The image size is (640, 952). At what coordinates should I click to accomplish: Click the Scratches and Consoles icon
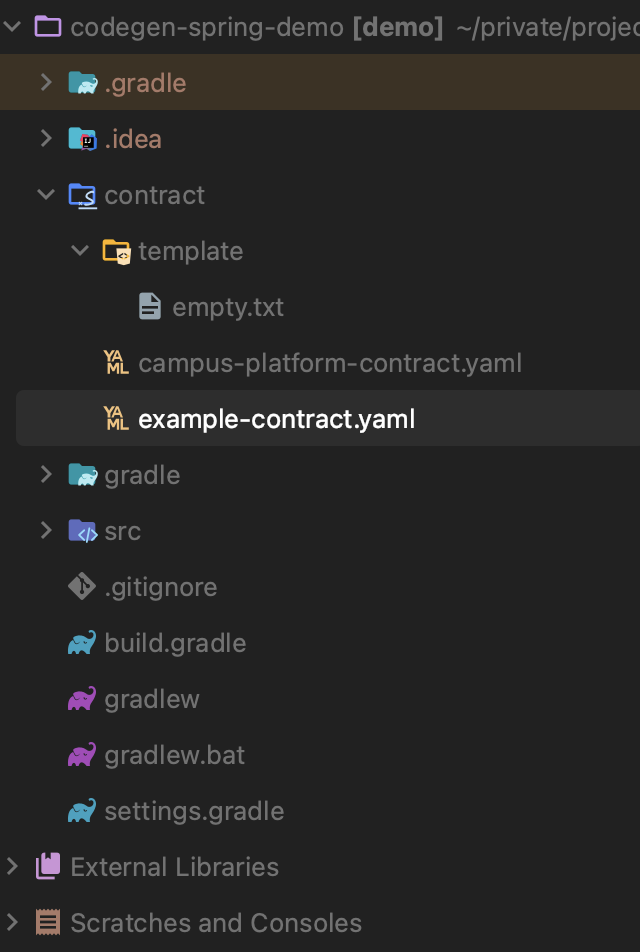tap(48, 923)
